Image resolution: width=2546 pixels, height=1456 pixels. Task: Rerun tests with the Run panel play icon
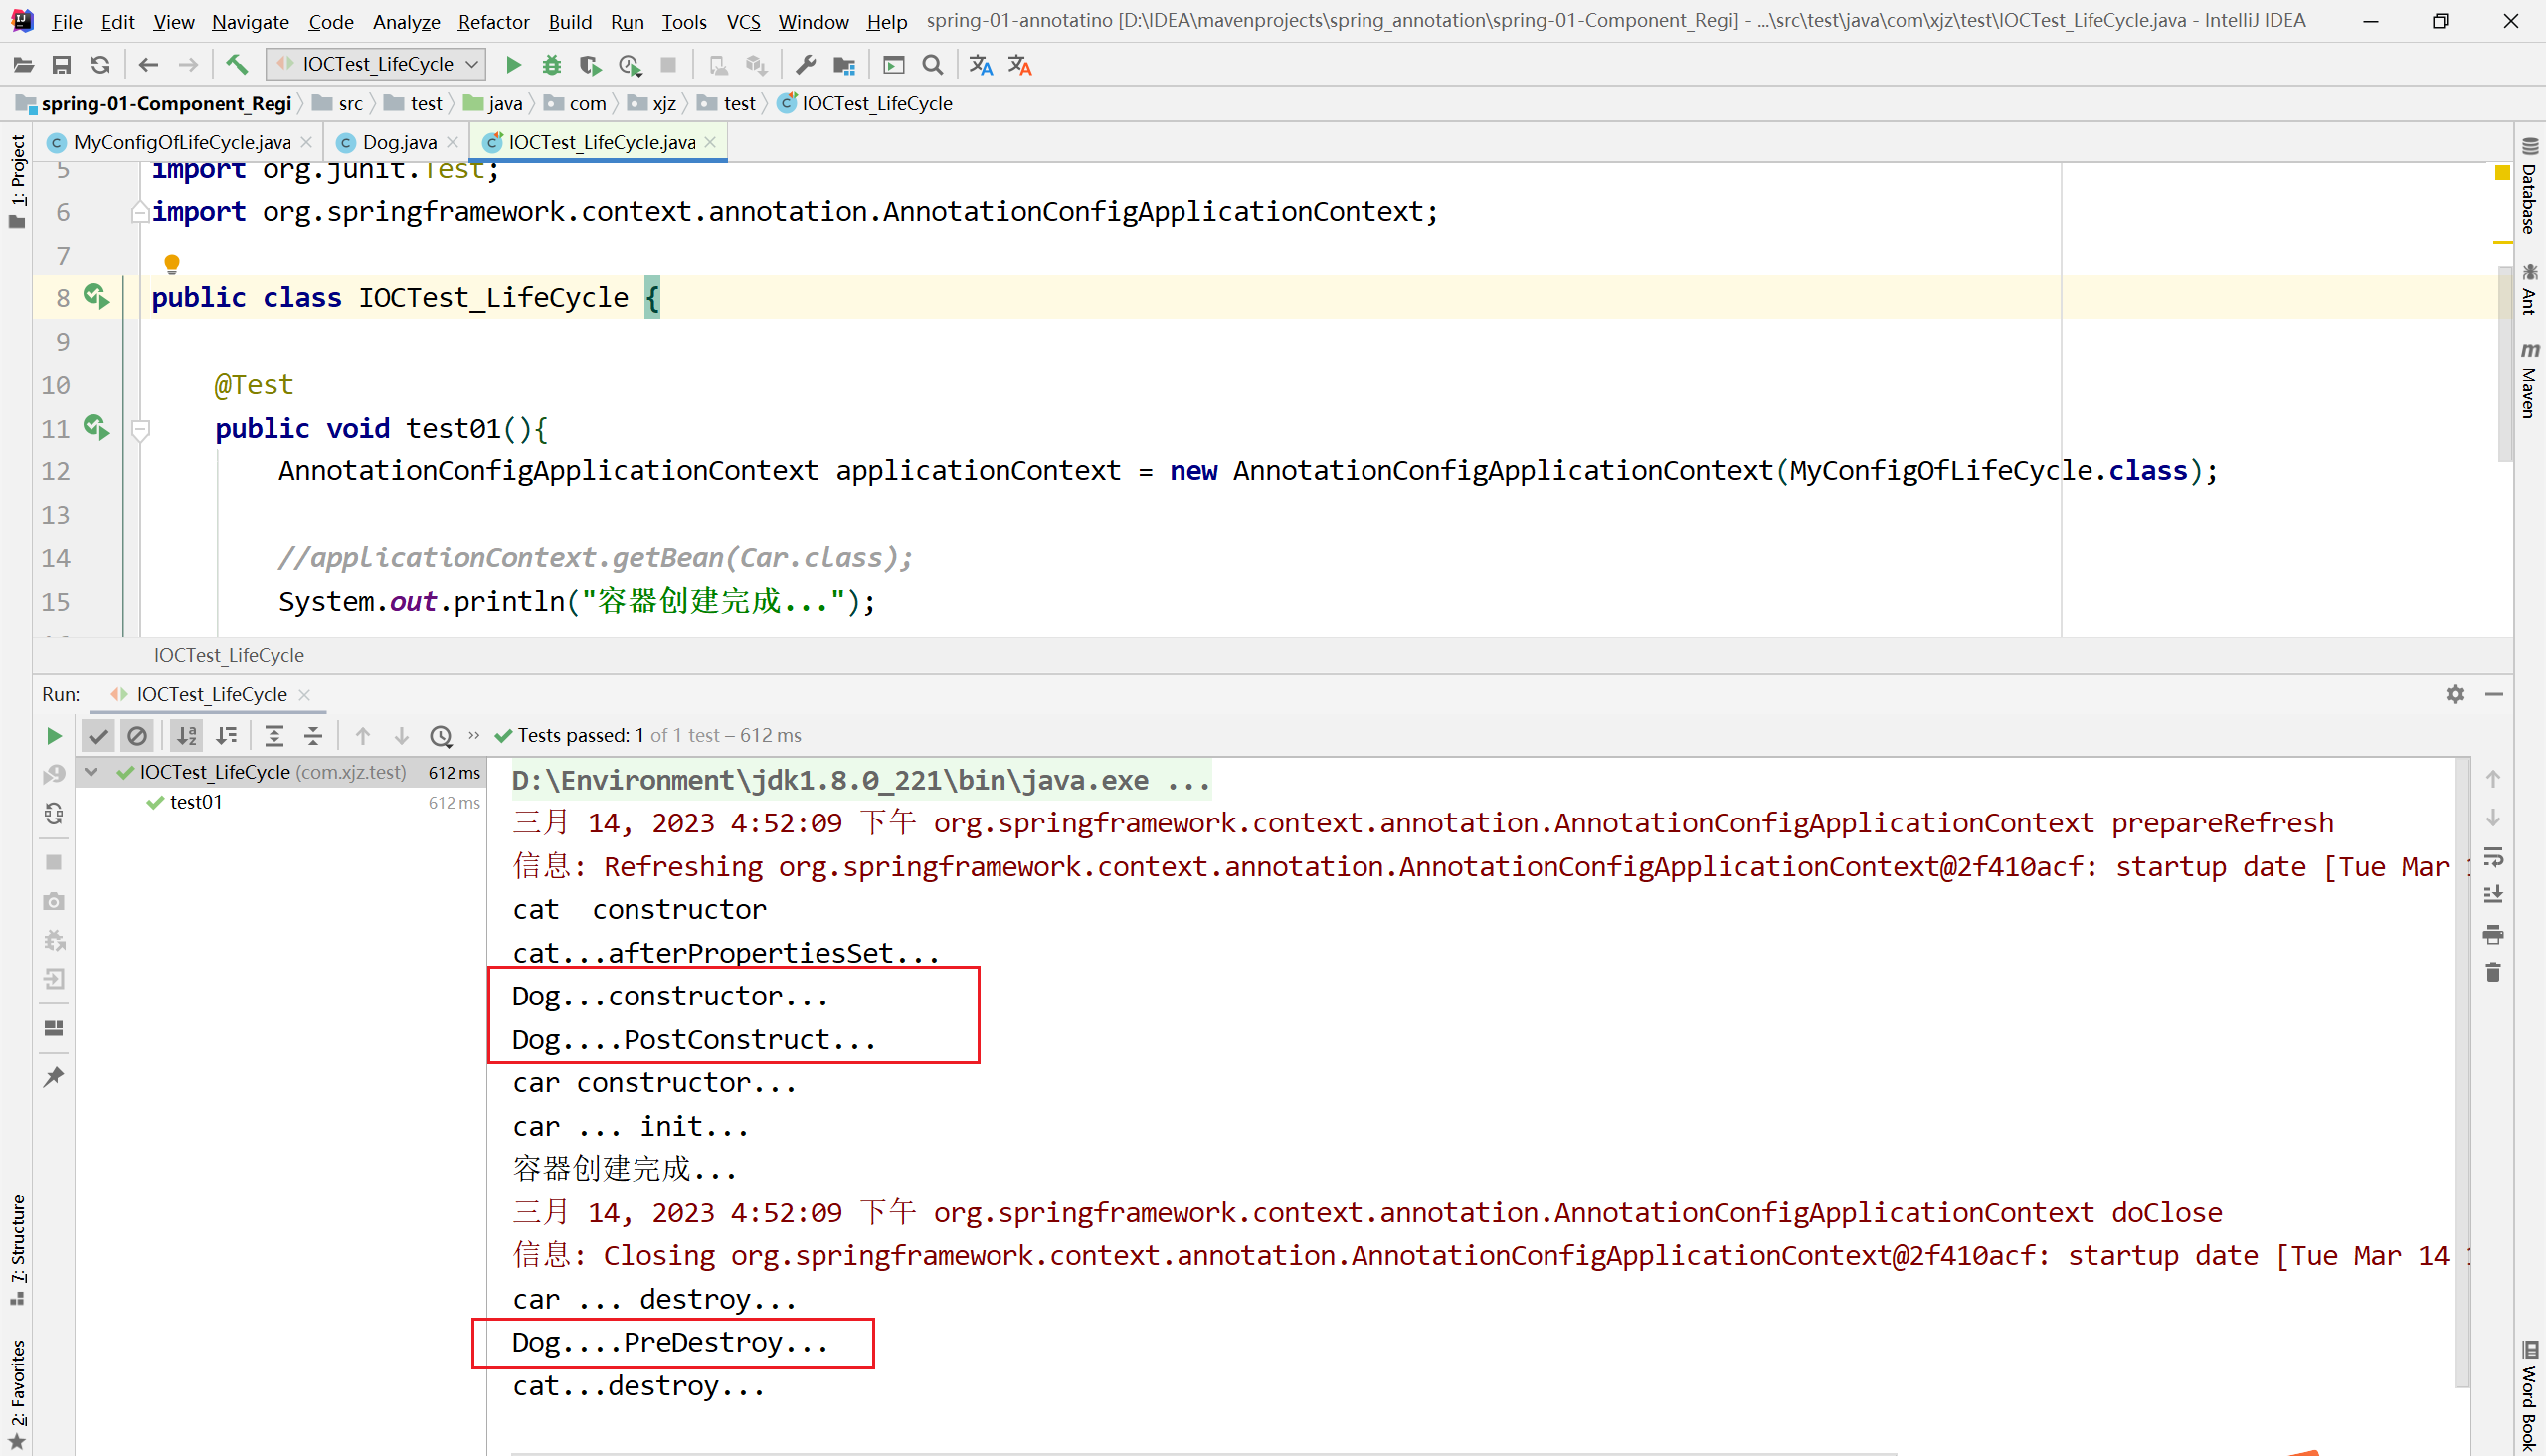point(54,736)
